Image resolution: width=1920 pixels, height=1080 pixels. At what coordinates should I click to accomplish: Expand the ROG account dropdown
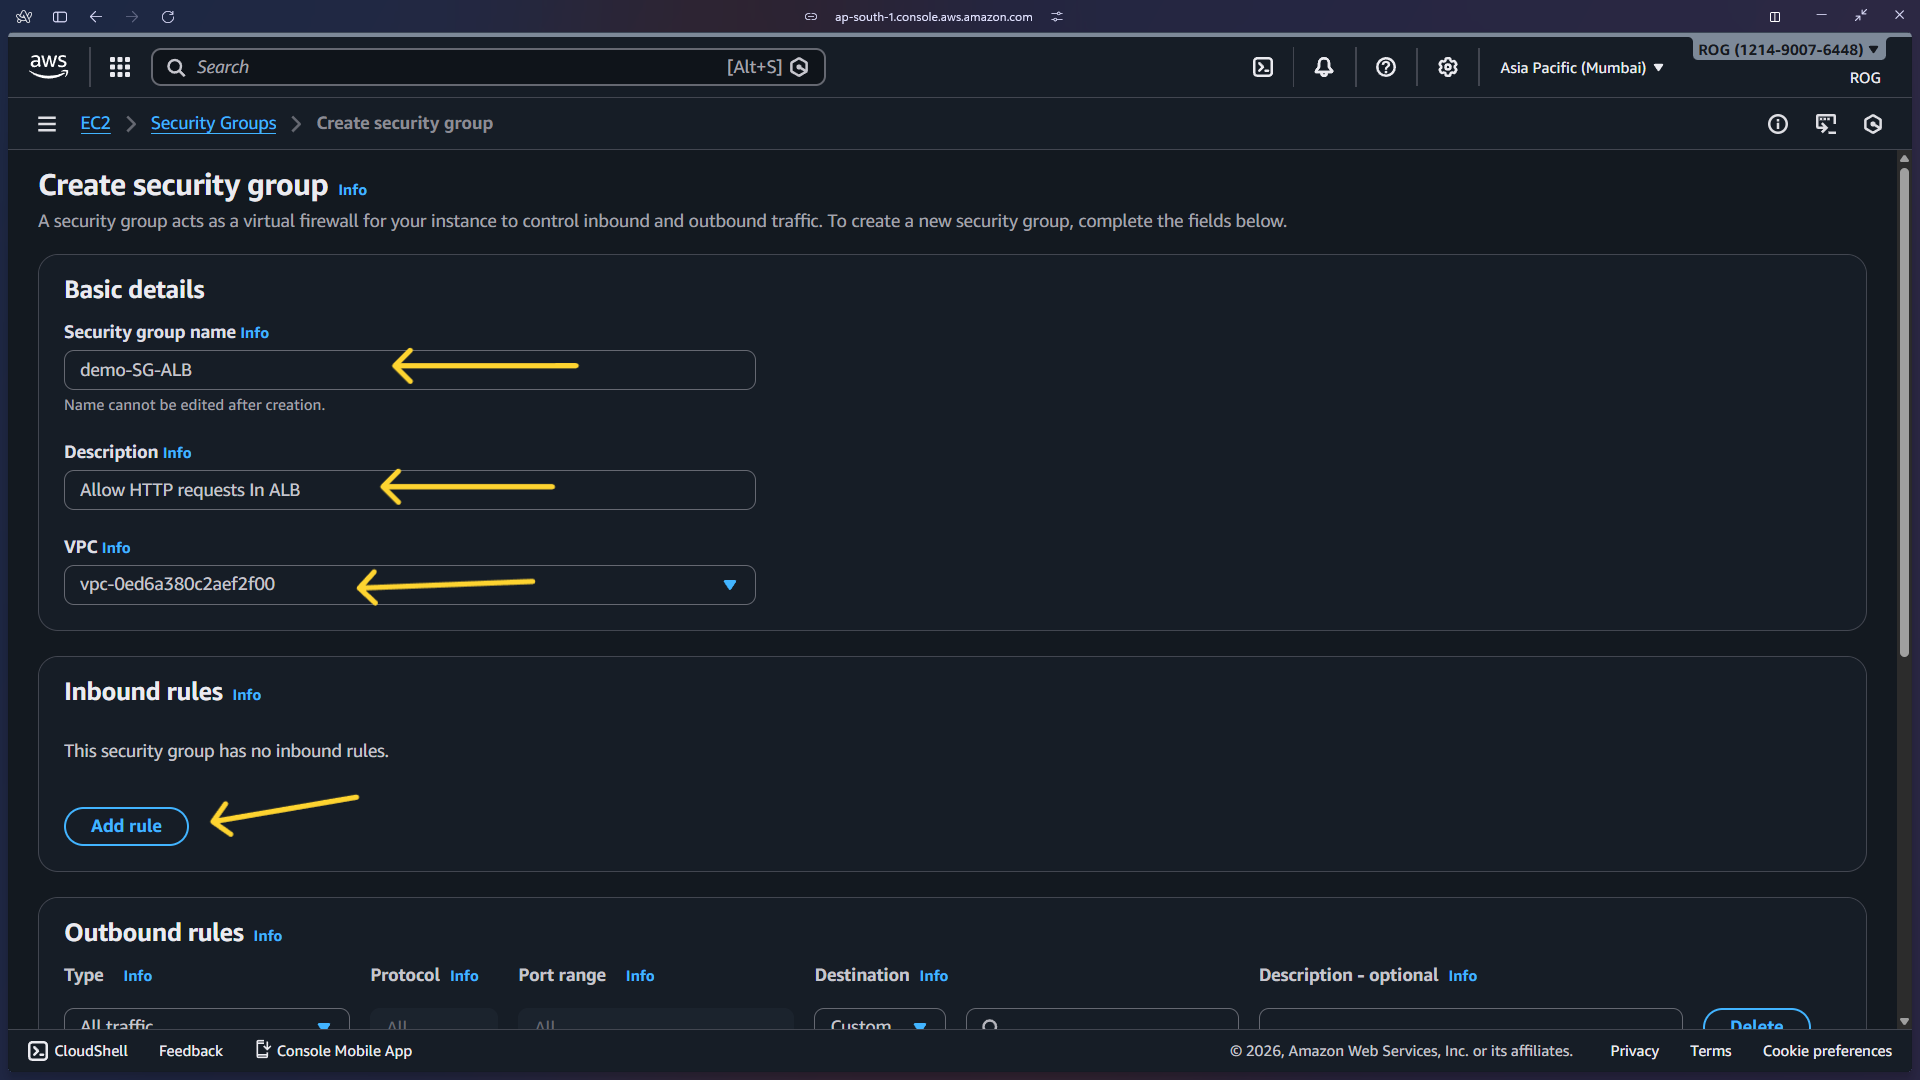tap(1787, 48)
